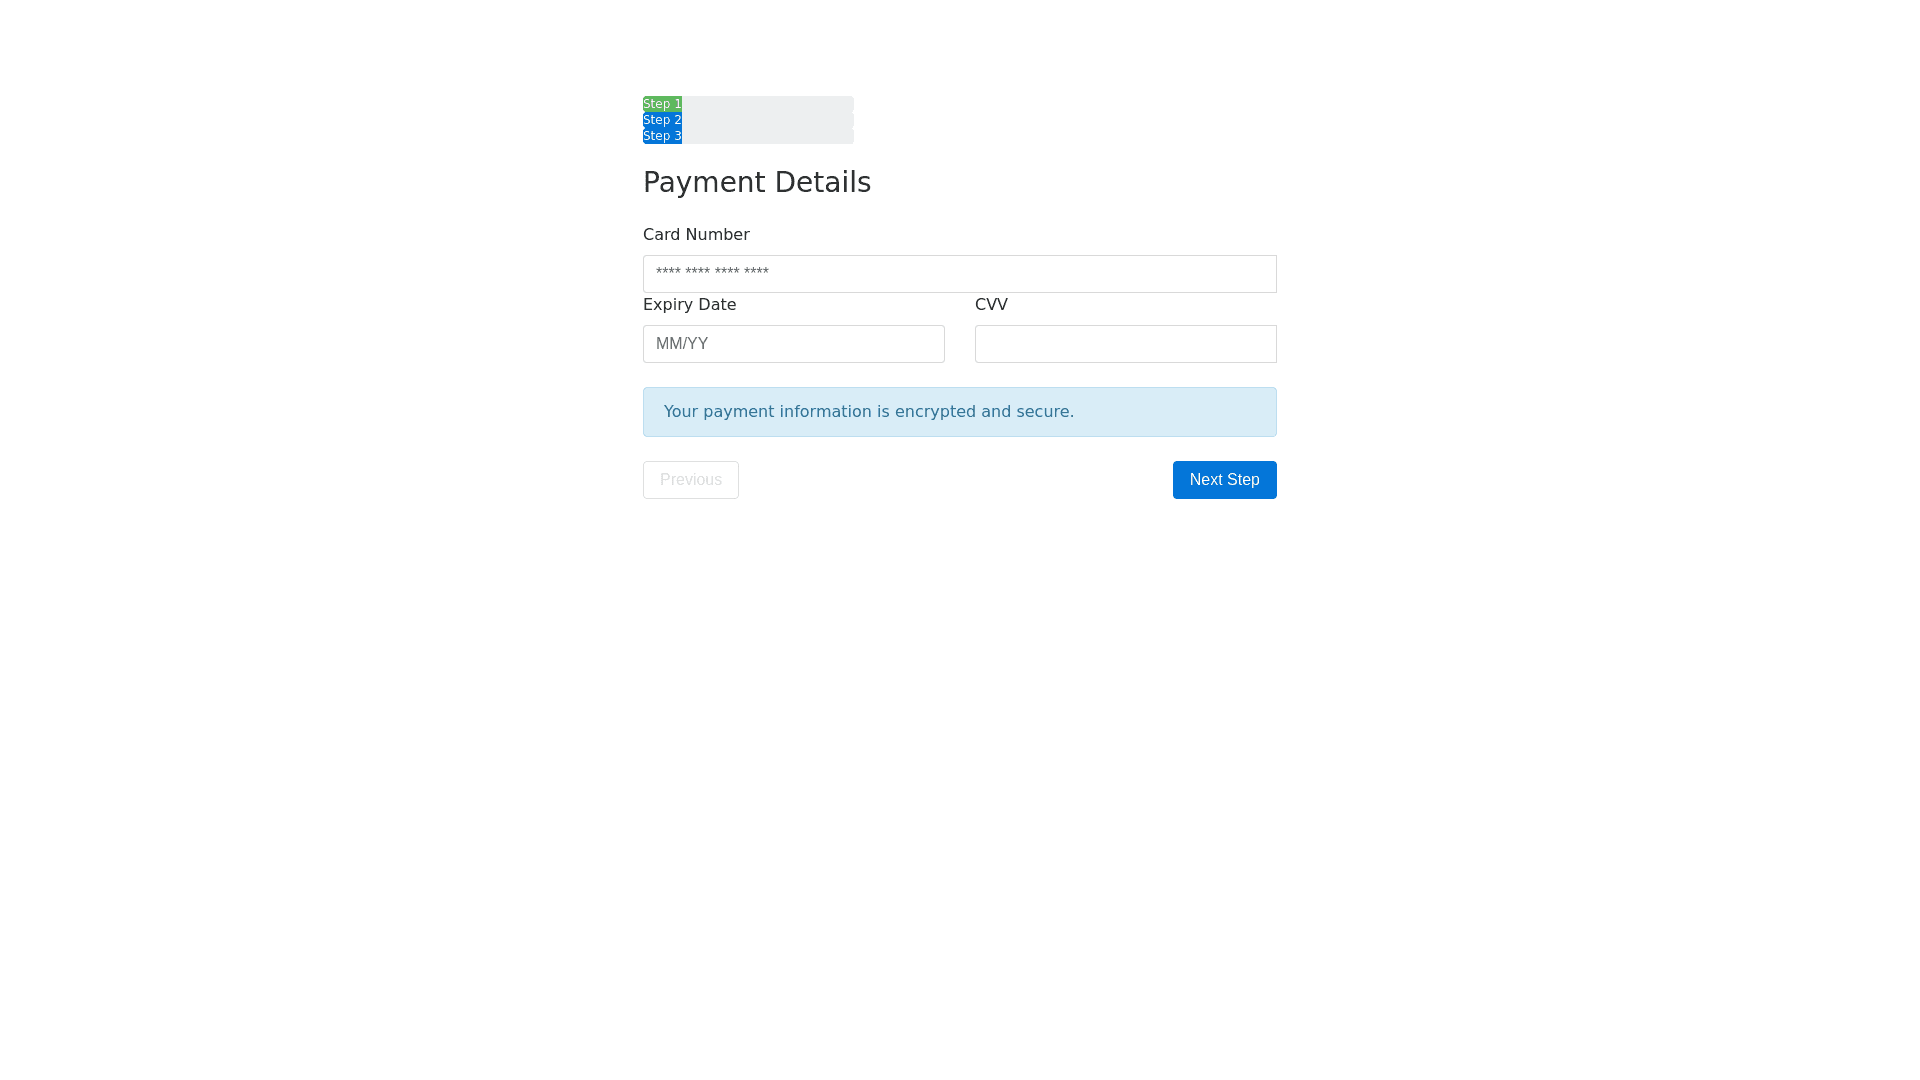The width and height of the screenshot is (1920, 1080).
Task: Click the masked asterisks card number placeholder
Action: click(712, 273)
